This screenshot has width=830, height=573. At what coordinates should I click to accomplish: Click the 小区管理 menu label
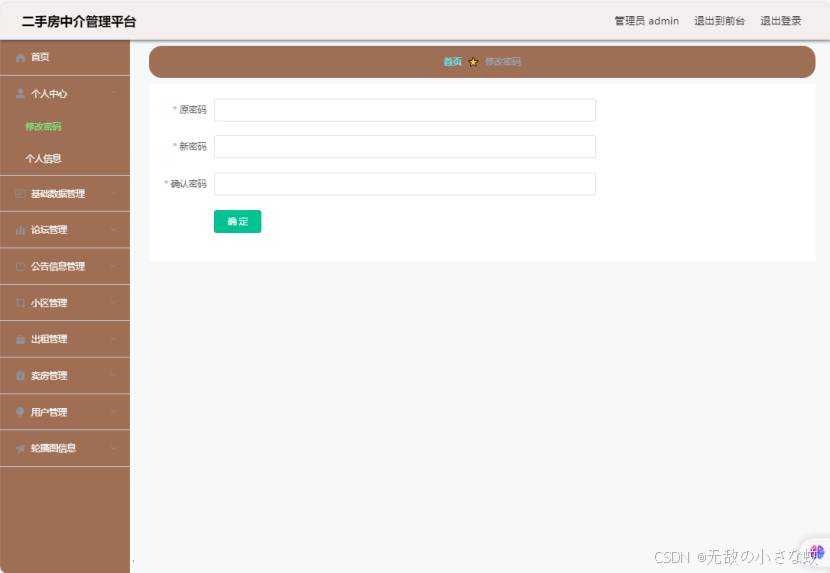(49, 303)
